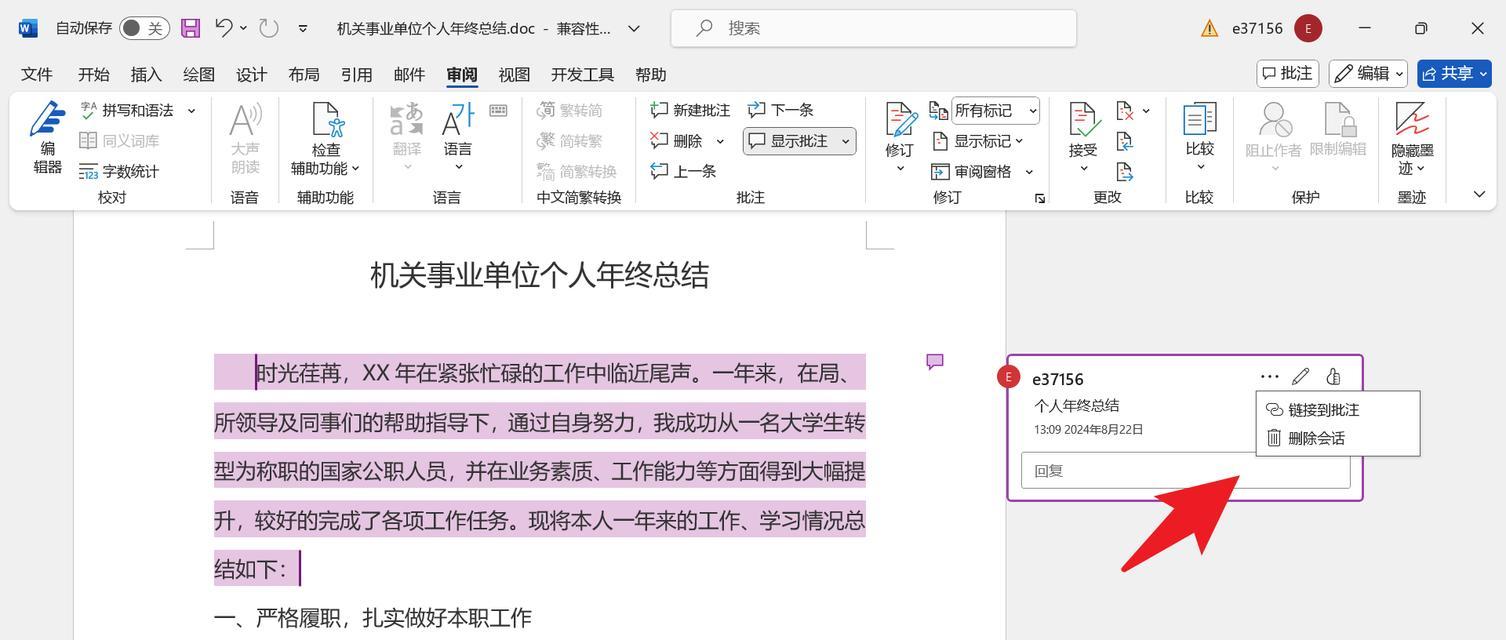Delete comment using 删除 button
The width and height of the screenshot is (1506, 640).
pyautogui.click(x=677, y=141)
